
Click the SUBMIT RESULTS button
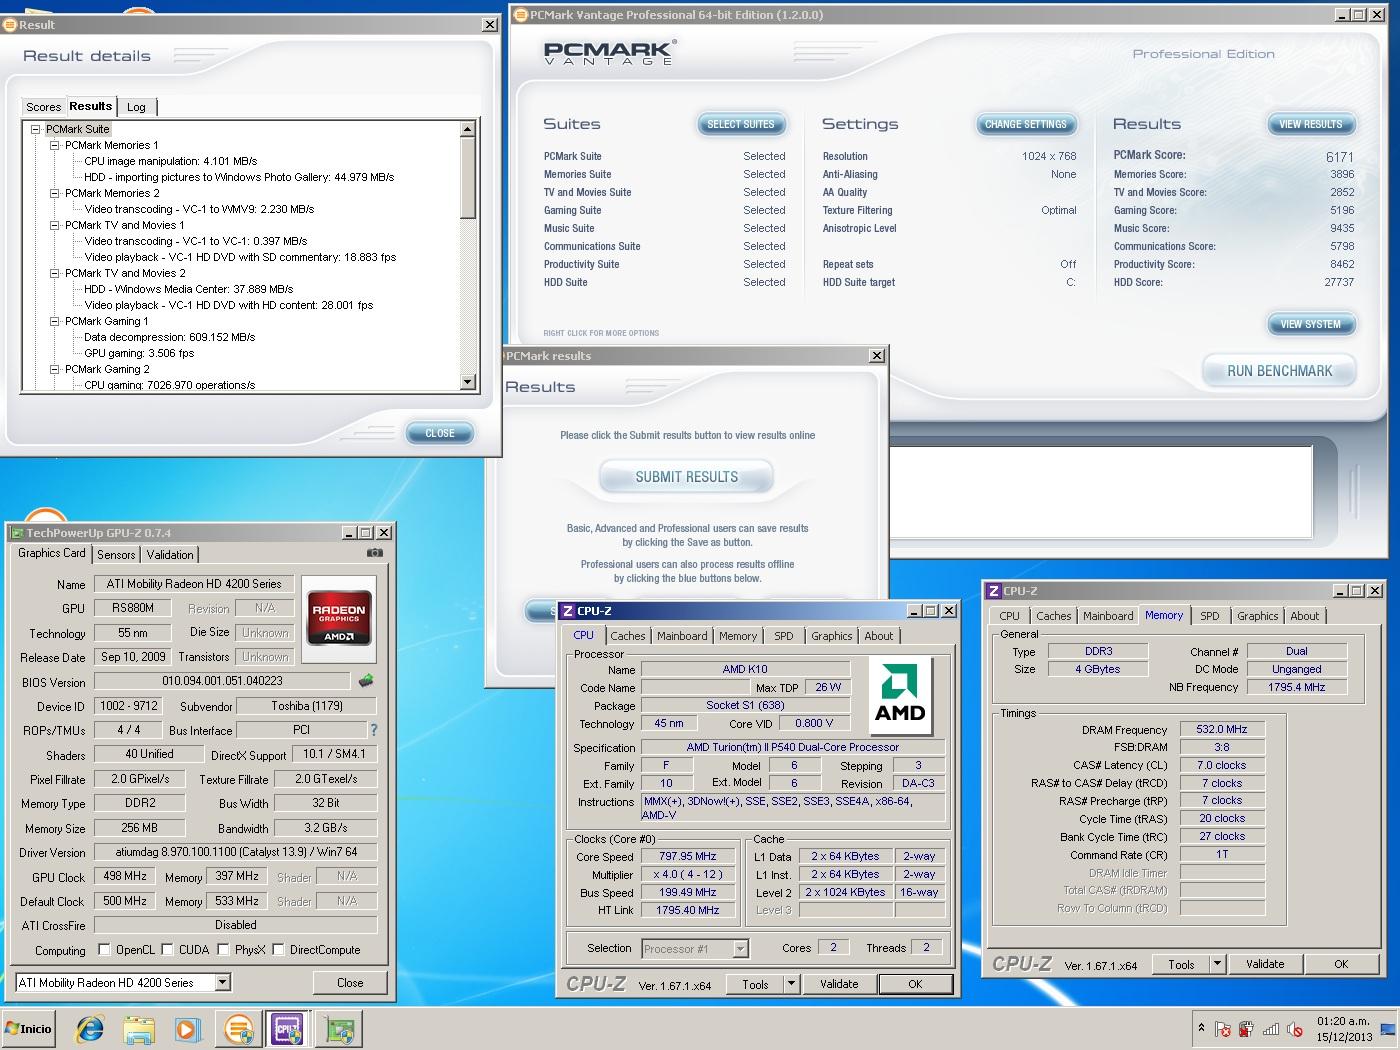coord(687,477)
